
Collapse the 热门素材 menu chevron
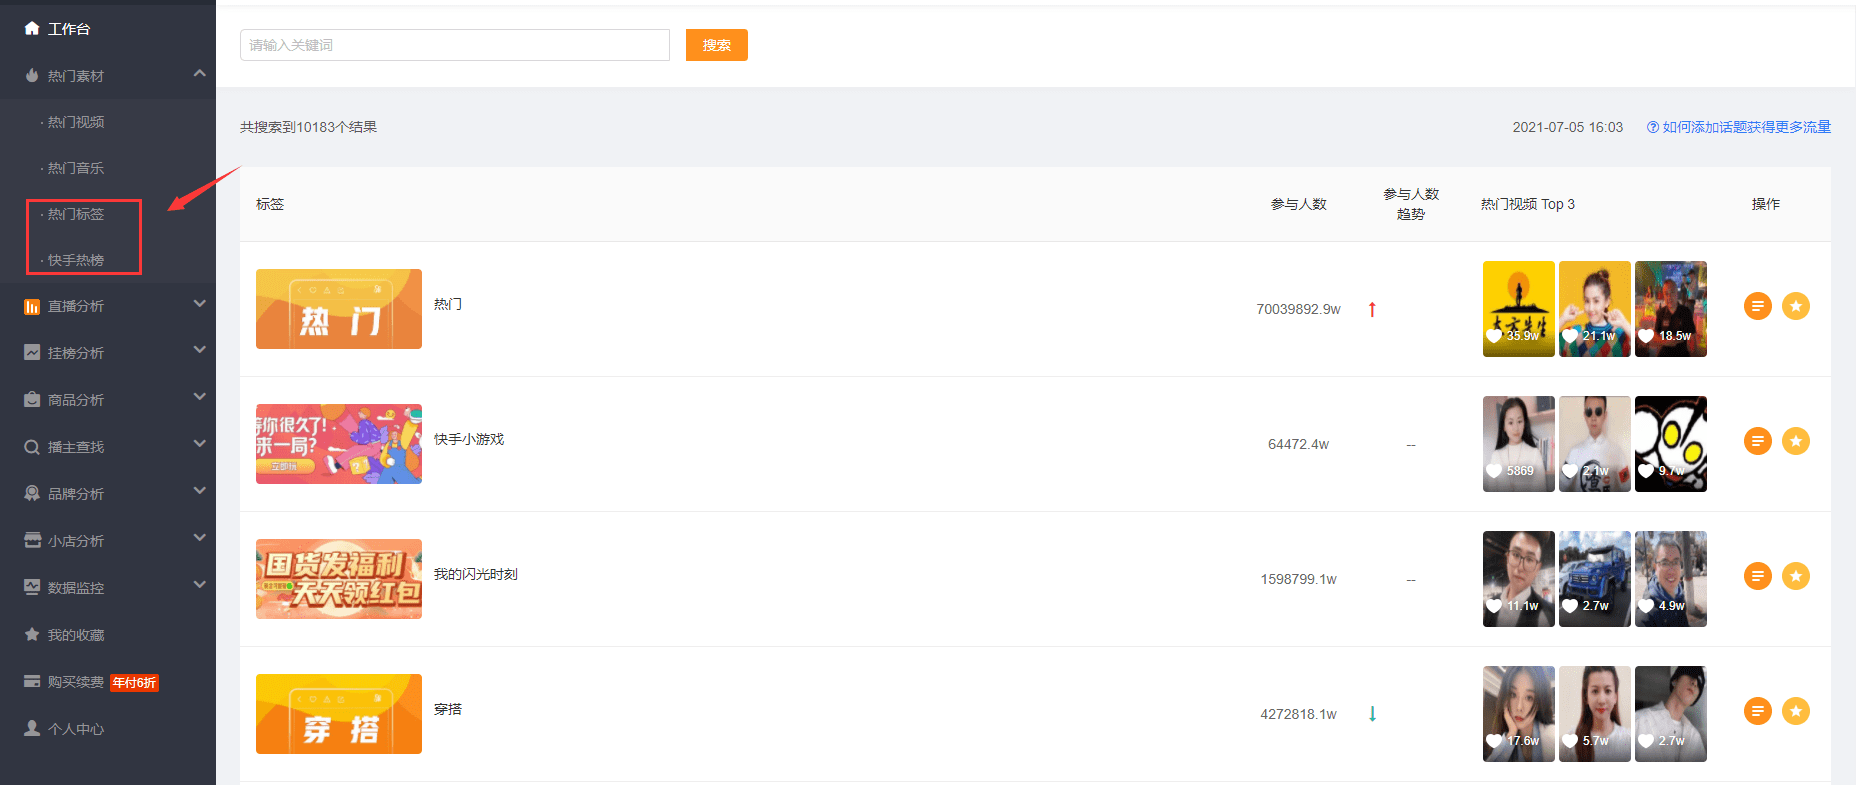(200, 73)
